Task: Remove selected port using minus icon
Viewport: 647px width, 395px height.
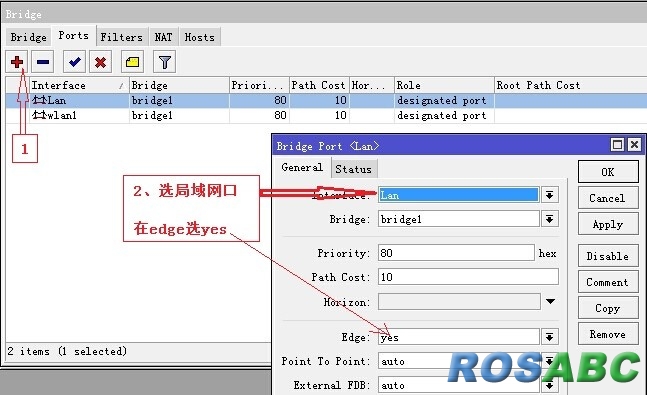Action: point(43,62)
